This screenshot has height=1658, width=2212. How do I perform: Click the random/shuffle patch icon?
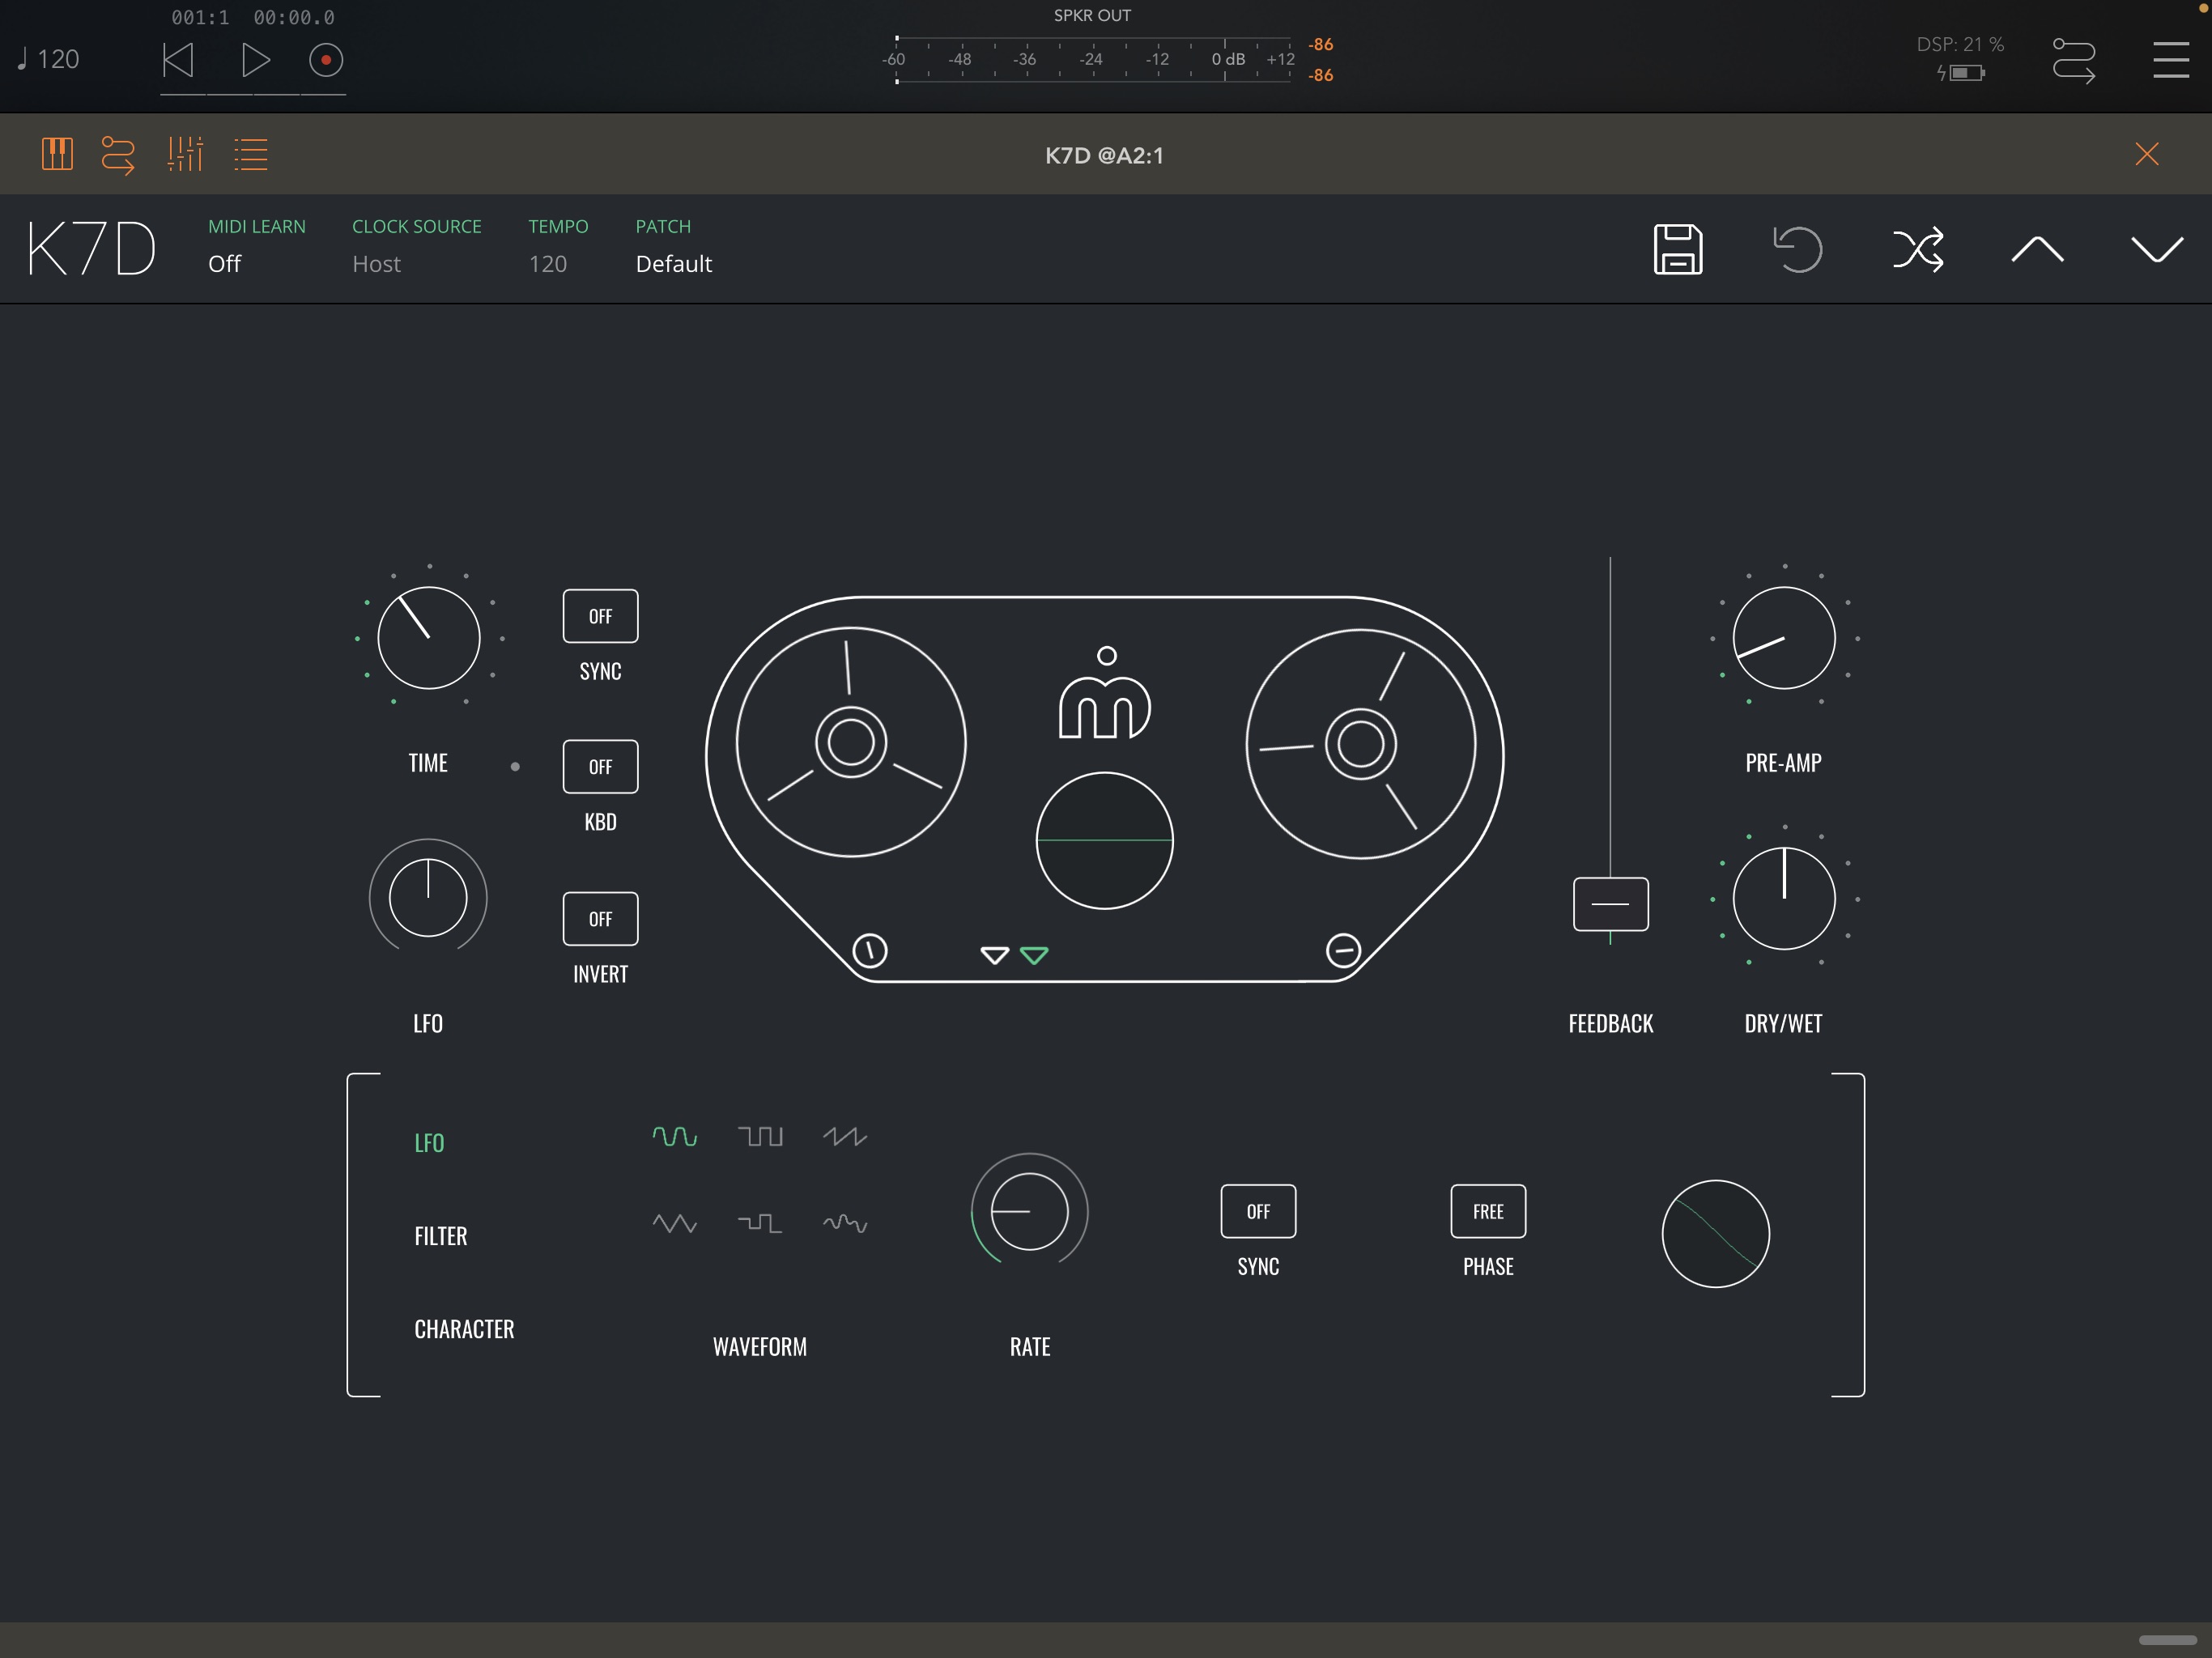pyautogui.click(x=1917, y=245)
